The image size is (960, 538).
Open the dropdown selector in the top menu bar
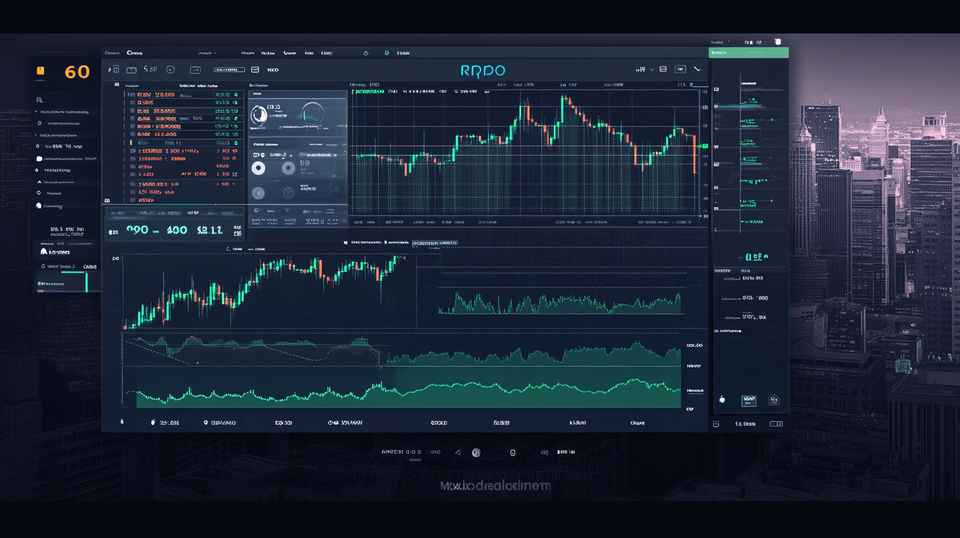(x=204, y=52)
